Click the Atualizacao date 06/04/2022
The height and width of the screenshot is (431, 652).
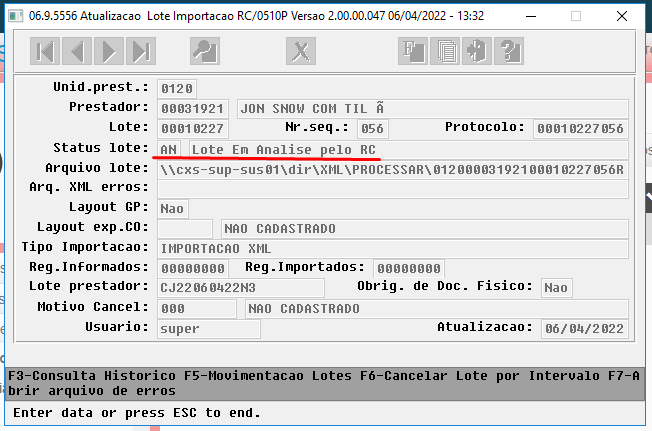point(585,329)
